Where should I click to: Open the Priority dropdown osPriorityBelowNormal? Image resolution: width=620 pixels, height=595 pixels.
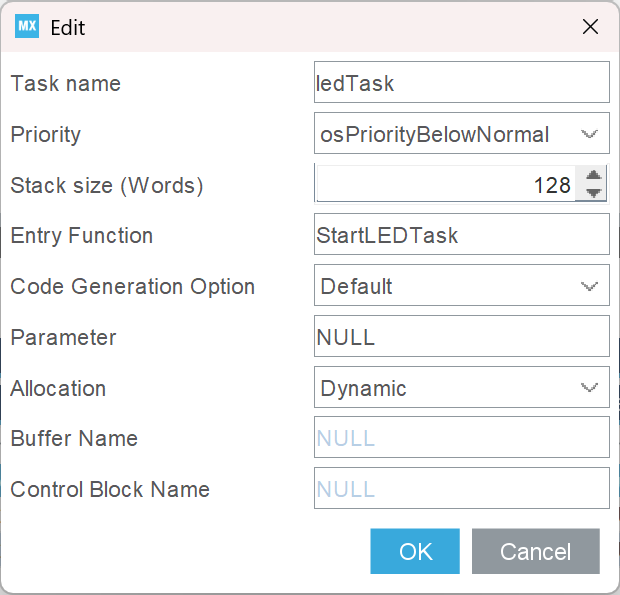point(461,133)
